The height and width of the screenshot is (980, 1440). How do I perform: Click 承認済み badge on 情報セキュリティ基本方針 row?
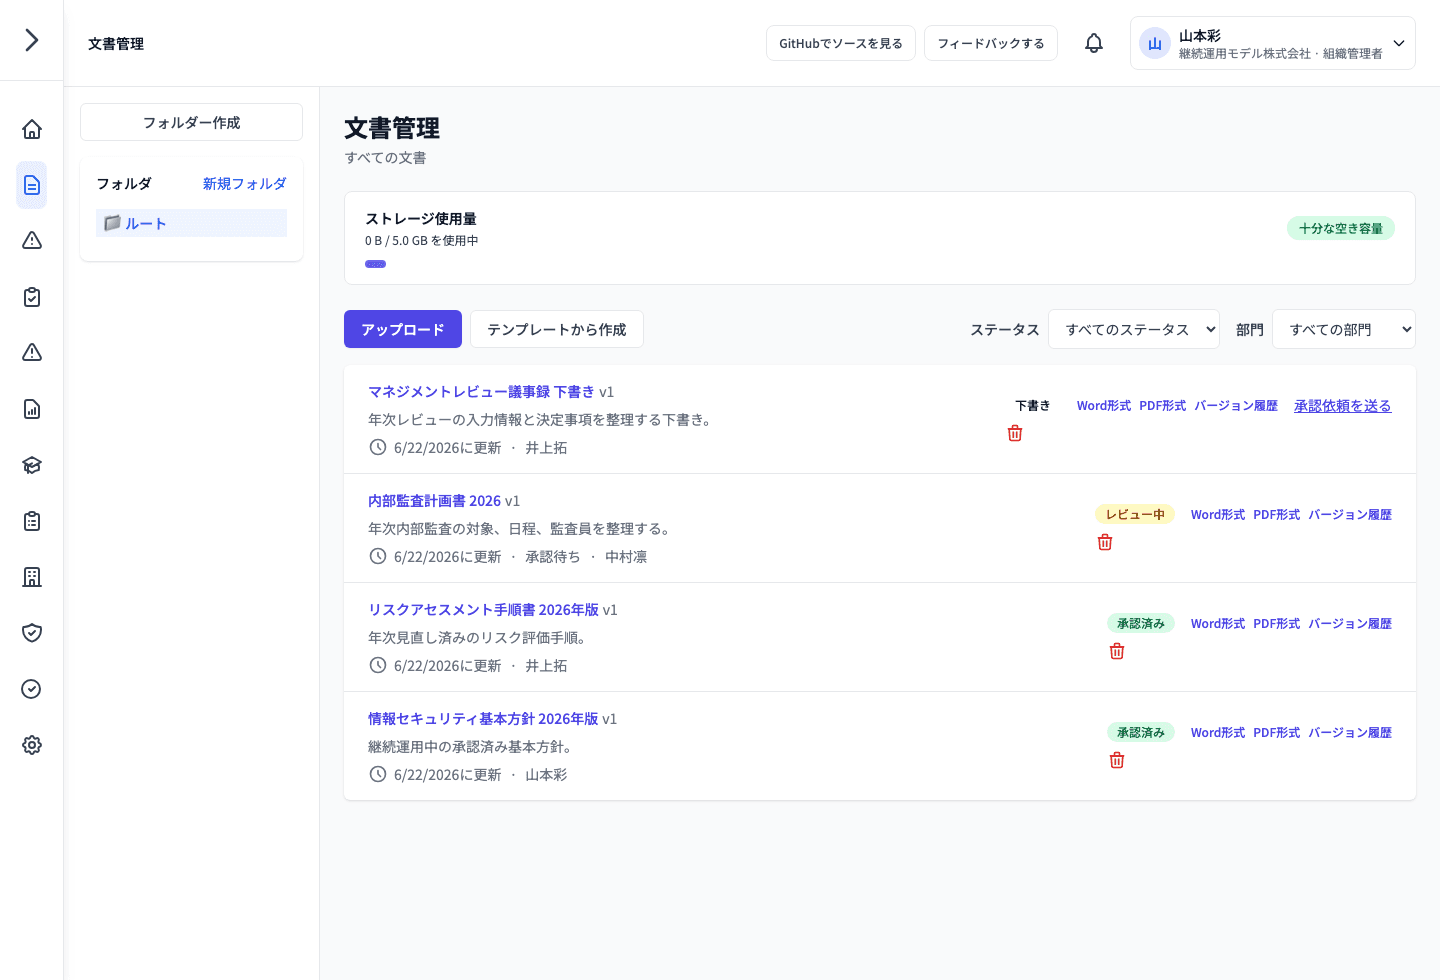pos(1141,732)
